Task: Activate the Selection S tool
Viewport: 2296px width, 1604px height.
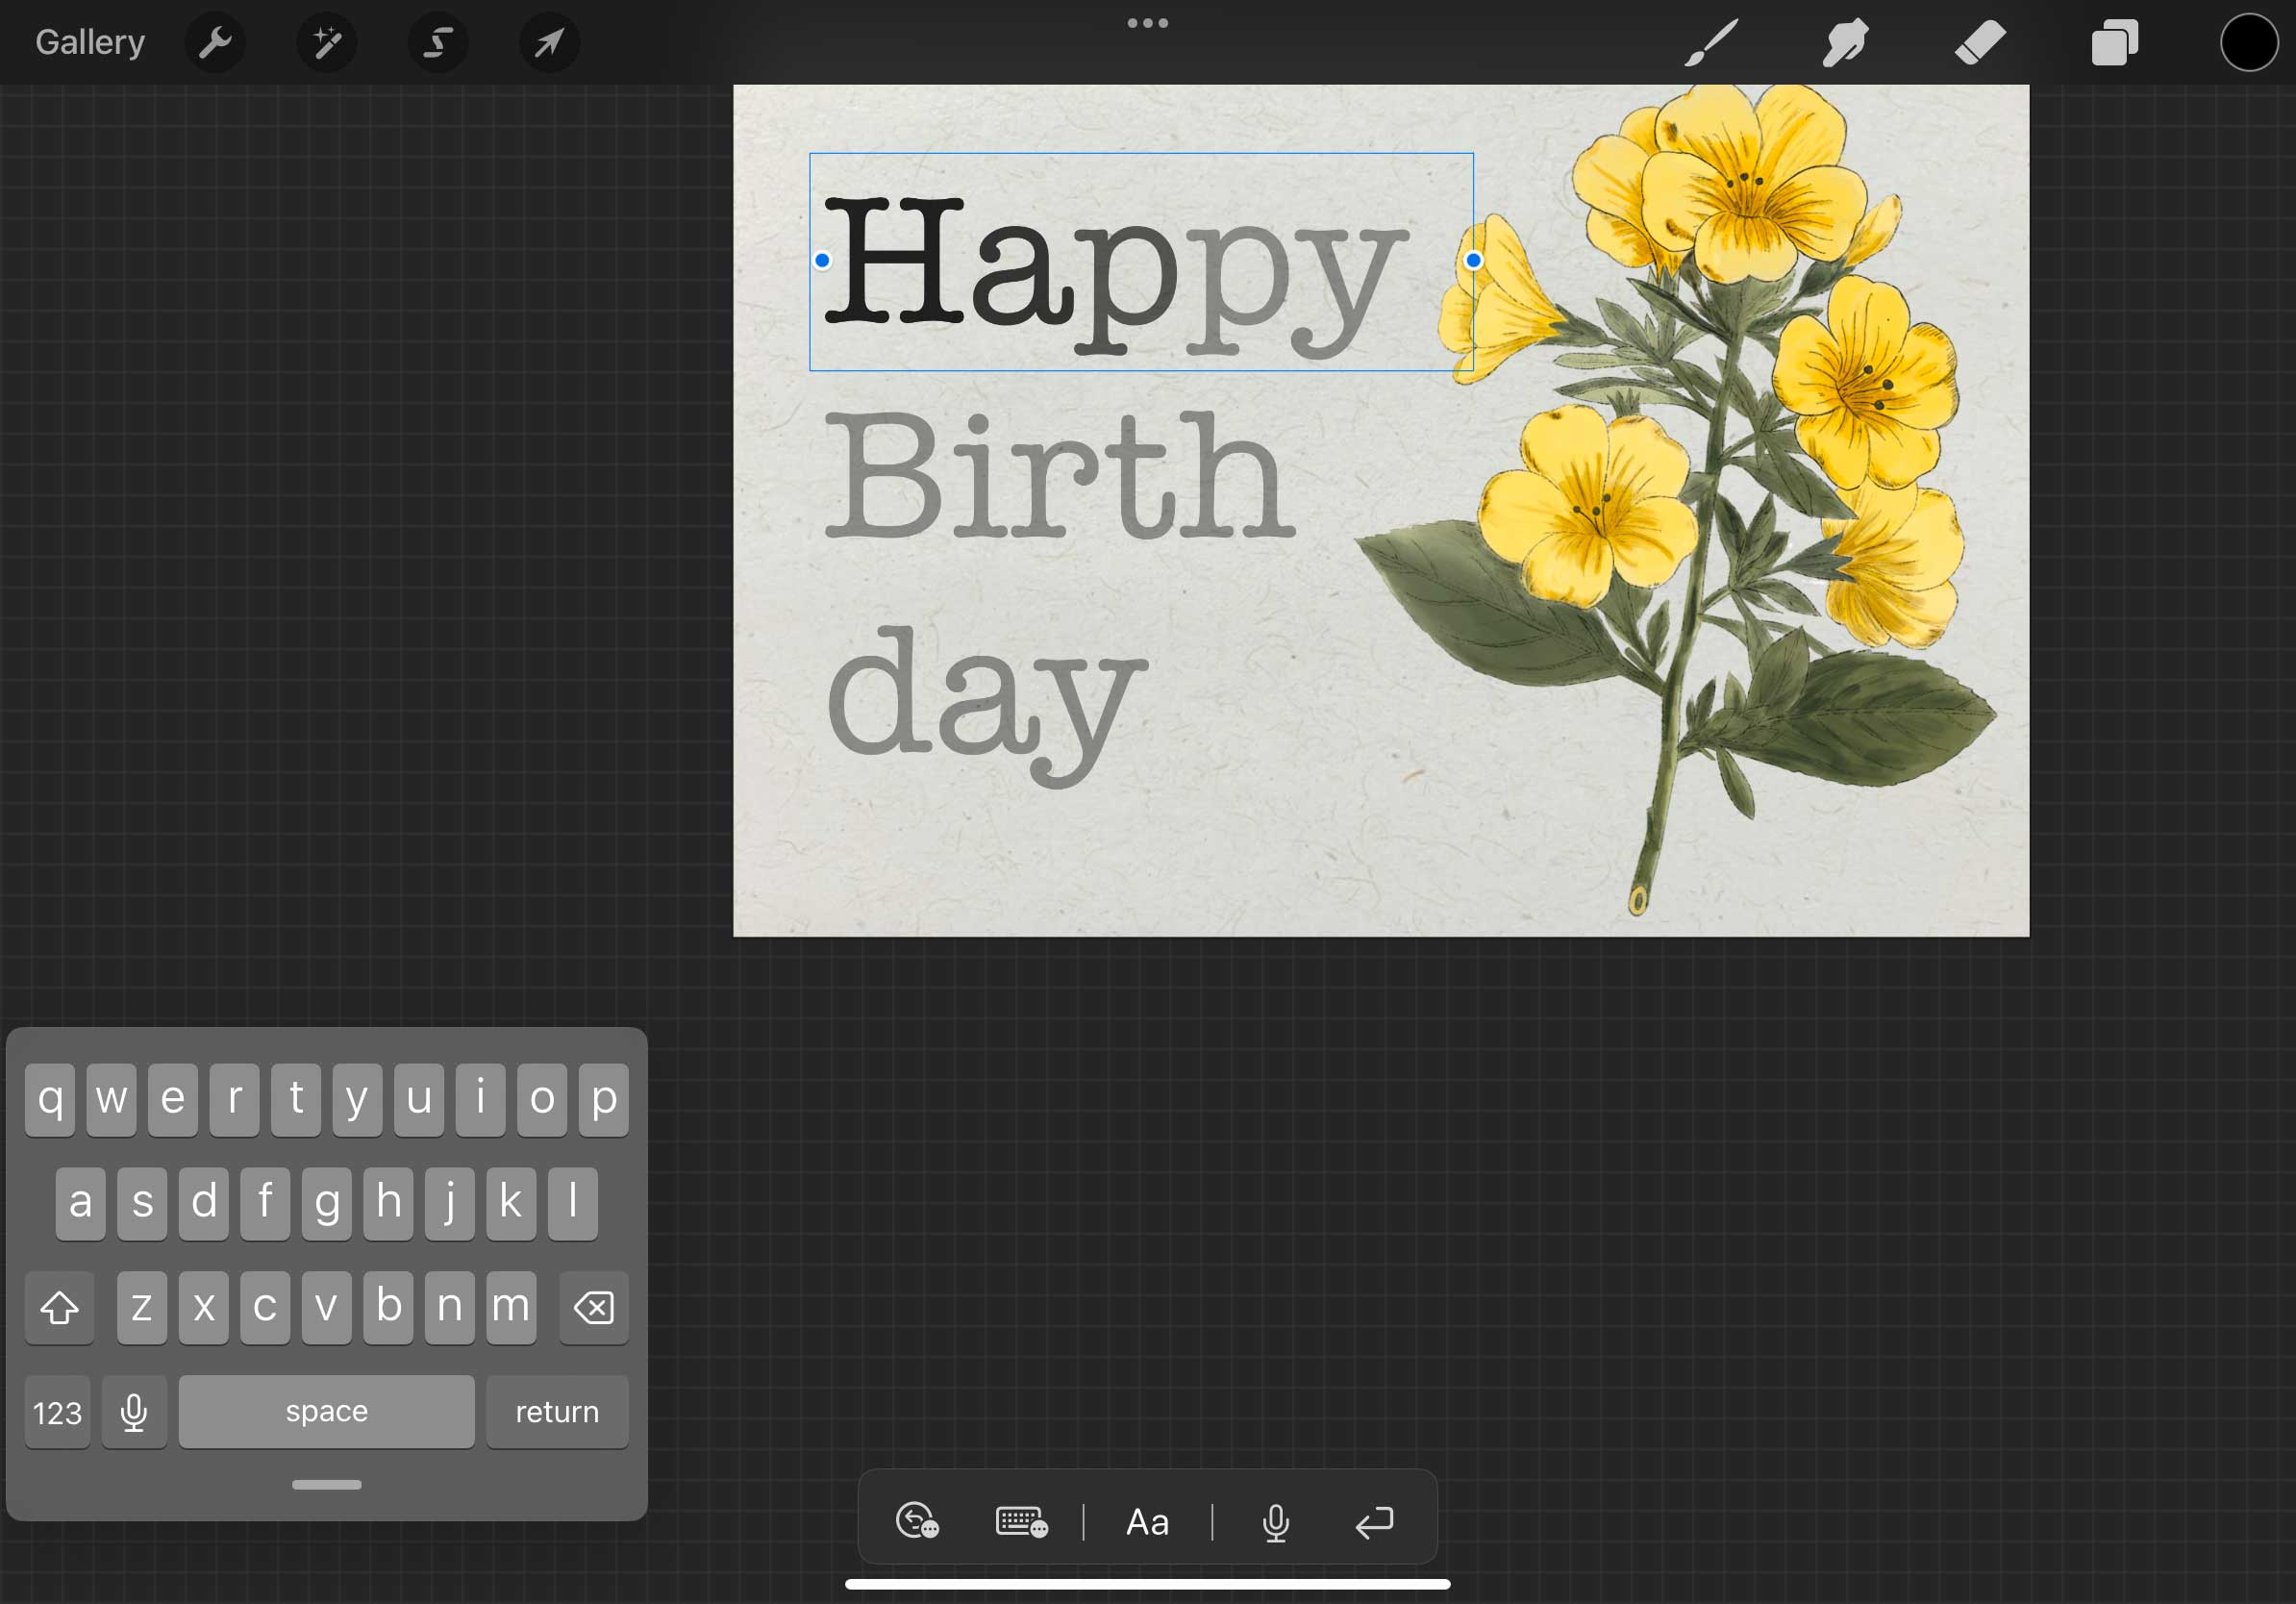Action: pyautogui.click(x=438, y=43)
